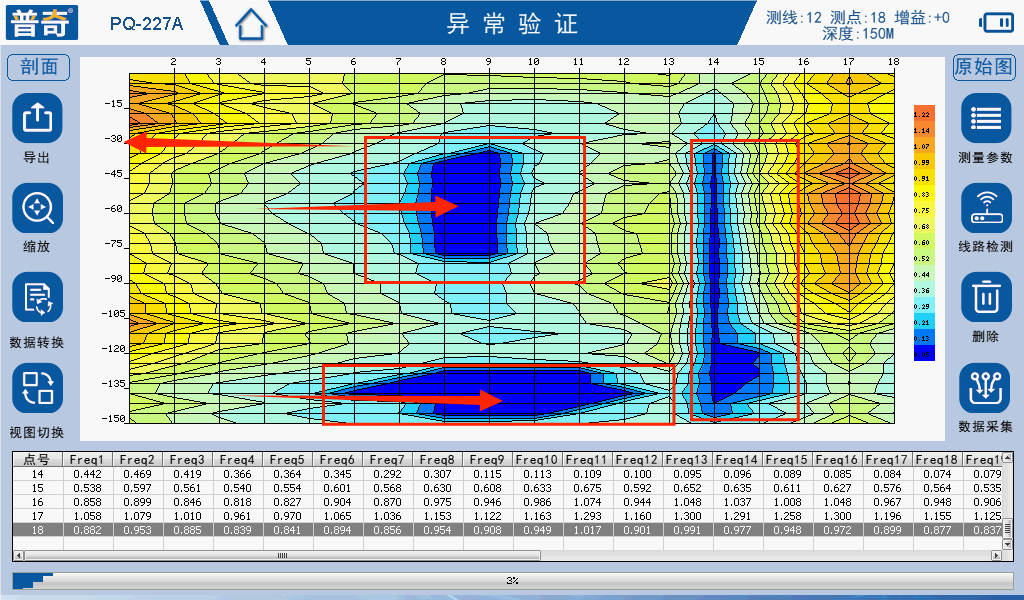The height and width of the screenshot is (600, 1024).
Task: Run Line Detection (线路检测) icon
Action: click(x=985, y=208)
